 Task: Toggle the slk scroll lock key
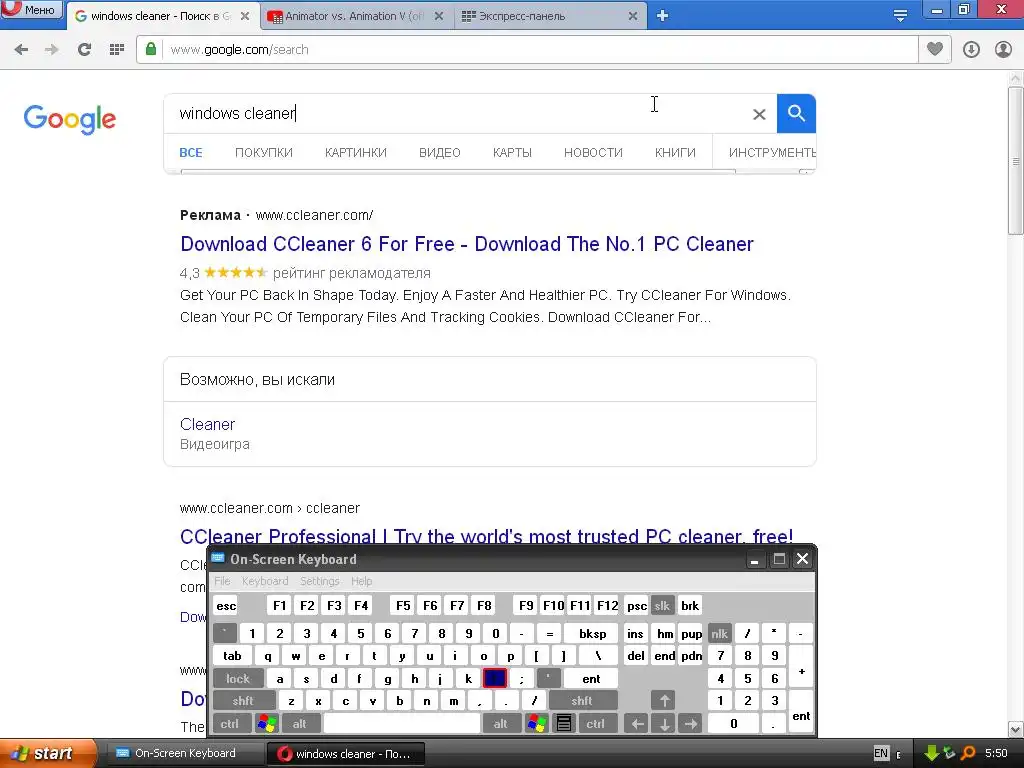(x=662, y=606)
